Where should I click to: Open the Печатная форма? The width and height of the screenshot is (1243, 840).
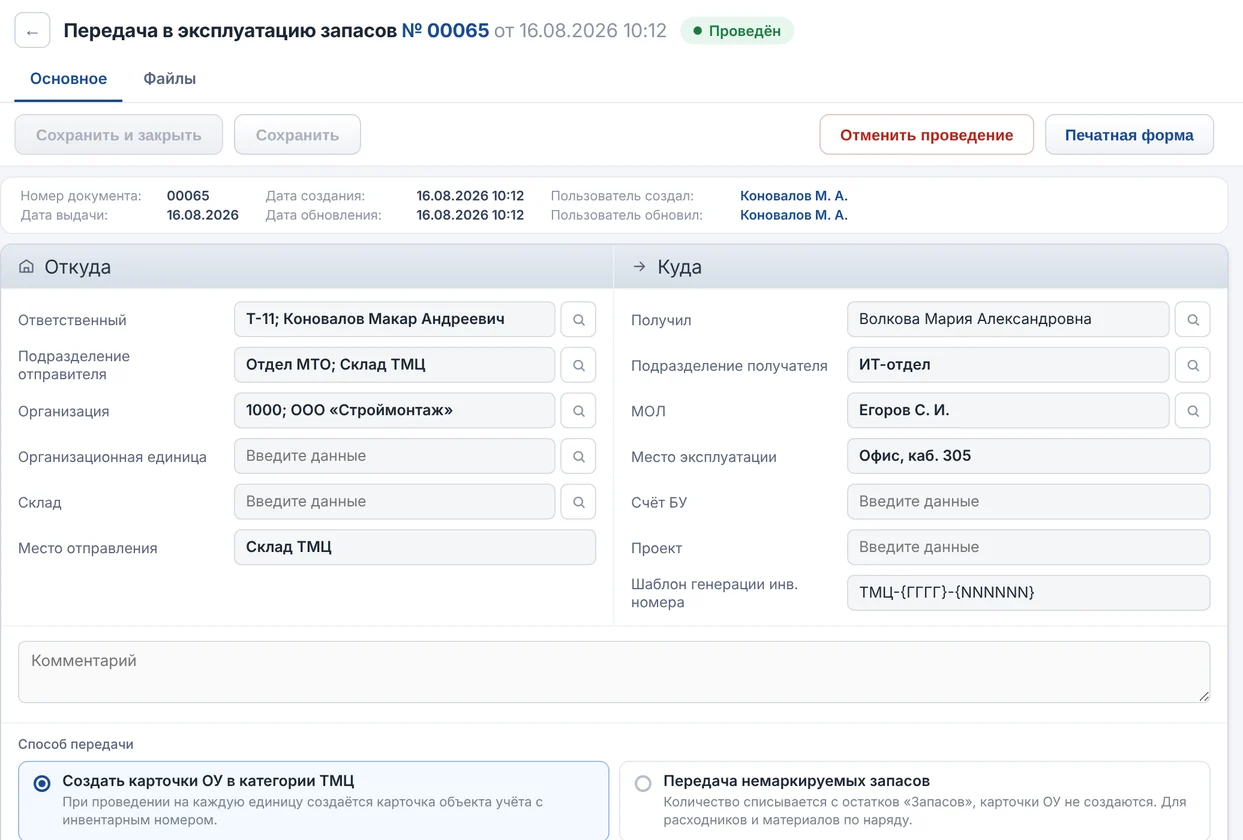click(1129, 135)
